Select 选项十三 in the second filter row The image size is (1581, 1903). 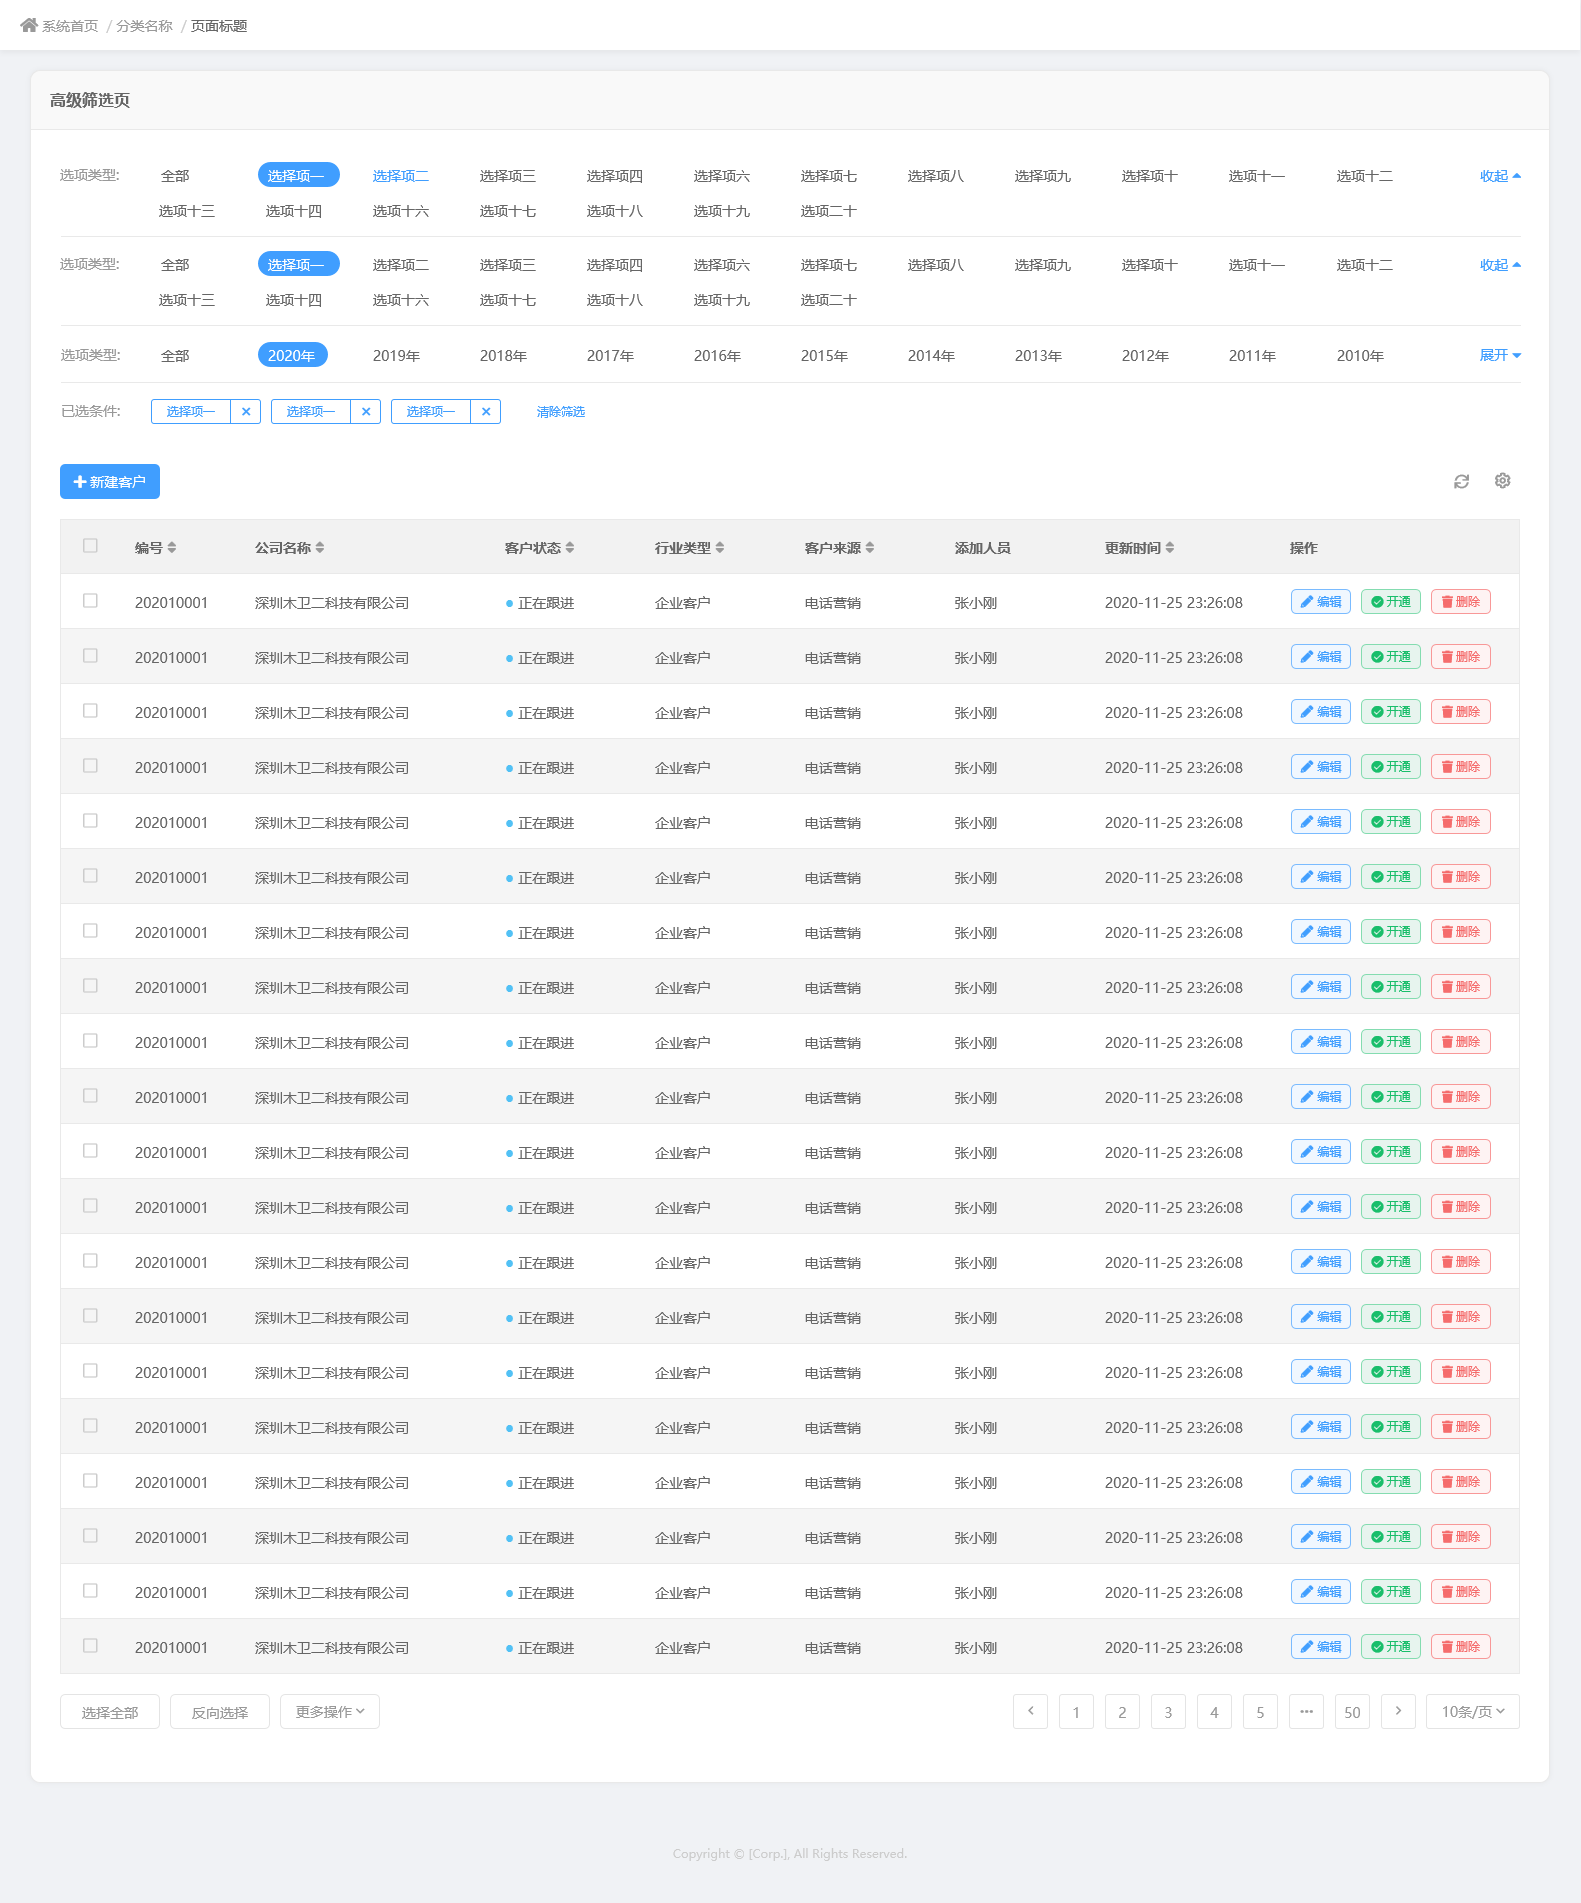[x=187, y=300]
